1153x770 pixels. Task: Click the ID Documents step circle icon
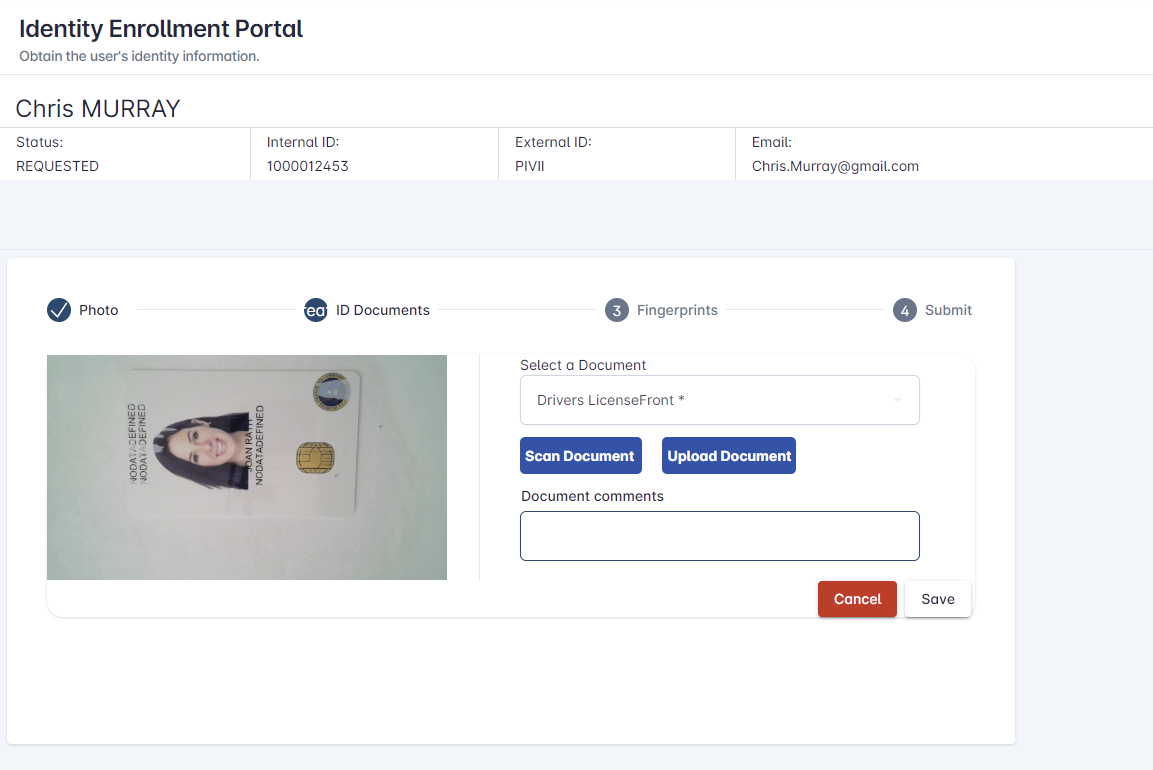pos(316,310)
